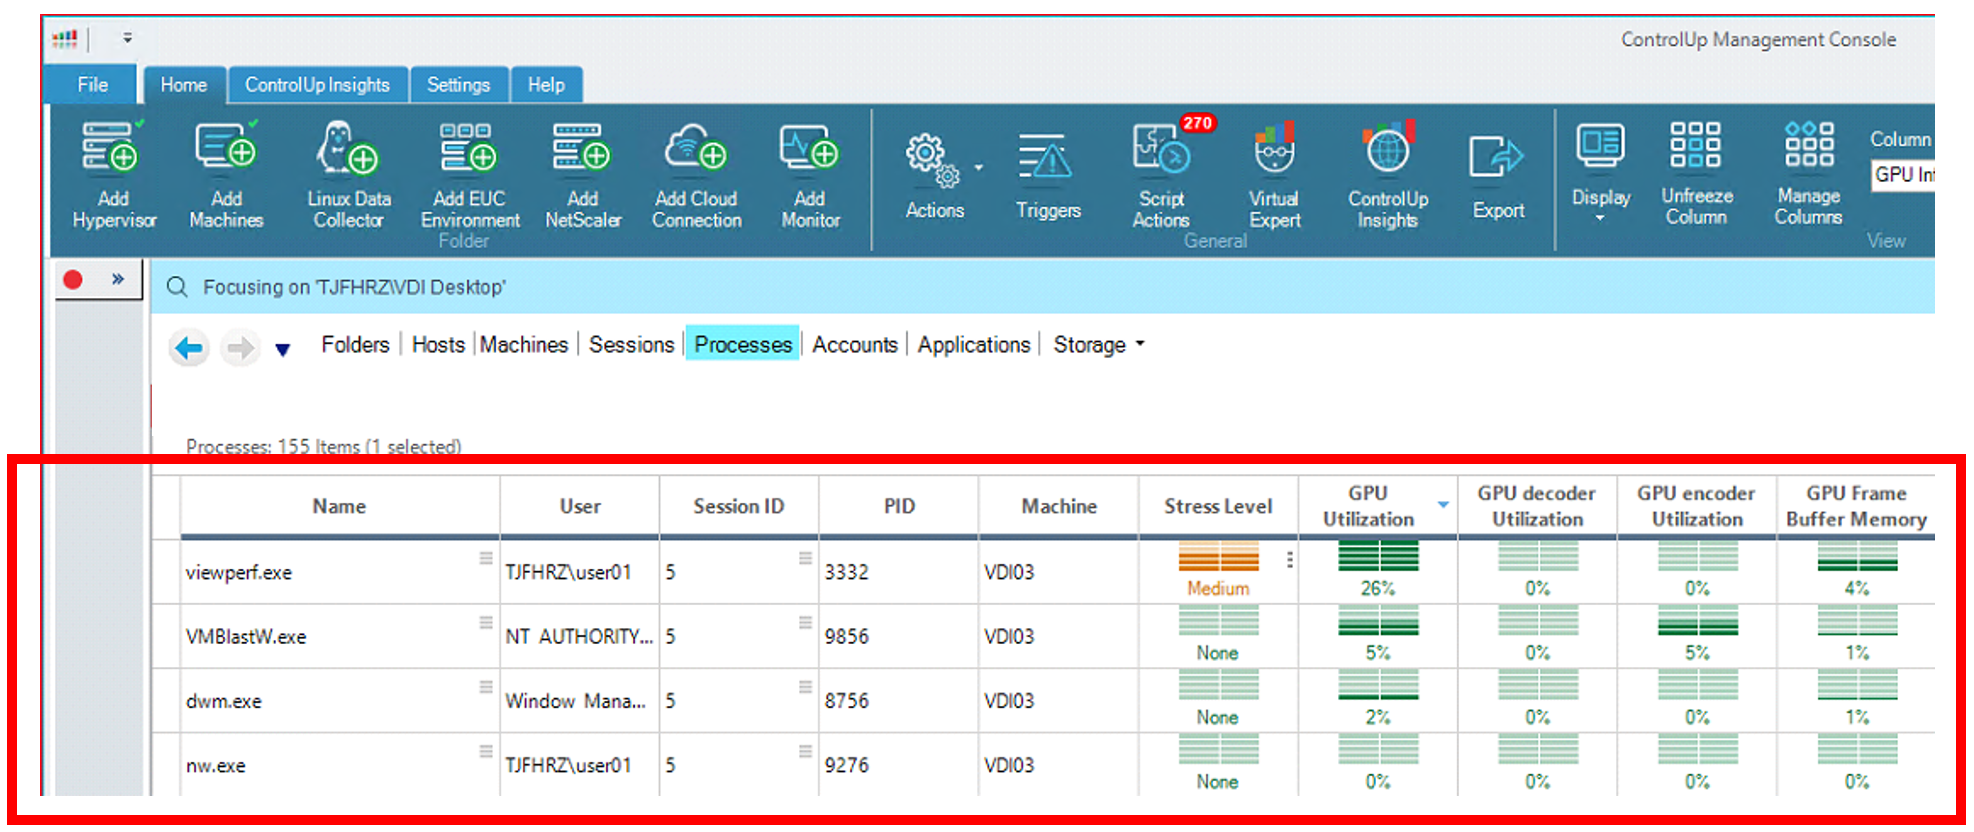Switch to the Home tab
Screen dimensions: 1974x832
click(x=184, y=85)
